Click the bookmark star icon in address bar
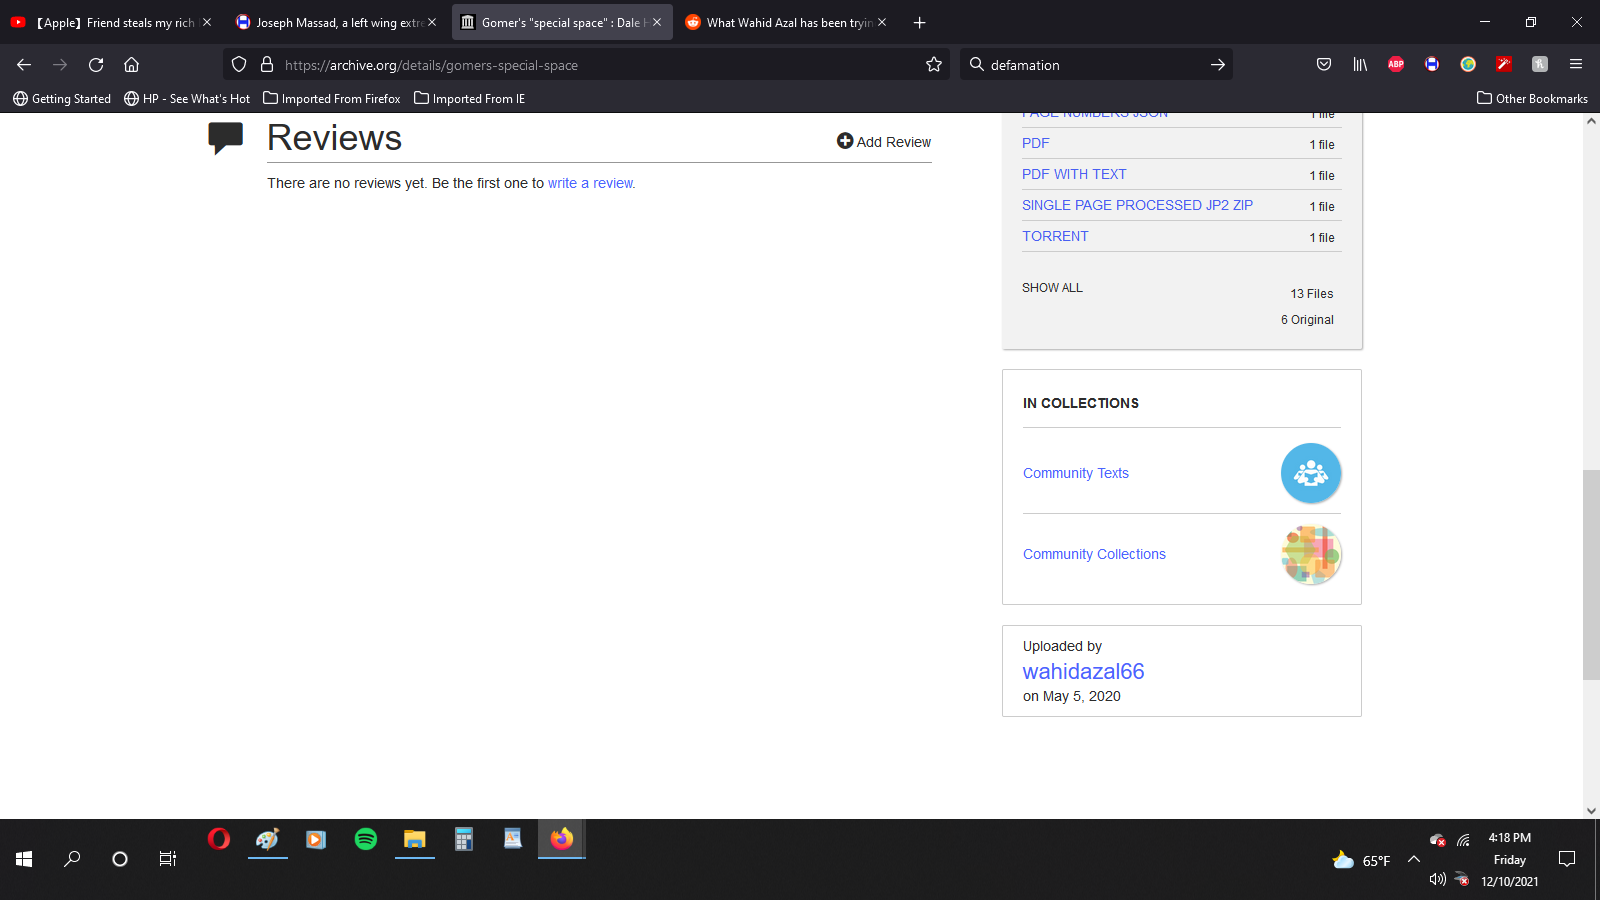The height and width of the screenshot is (900, 1600). [934, 65]
